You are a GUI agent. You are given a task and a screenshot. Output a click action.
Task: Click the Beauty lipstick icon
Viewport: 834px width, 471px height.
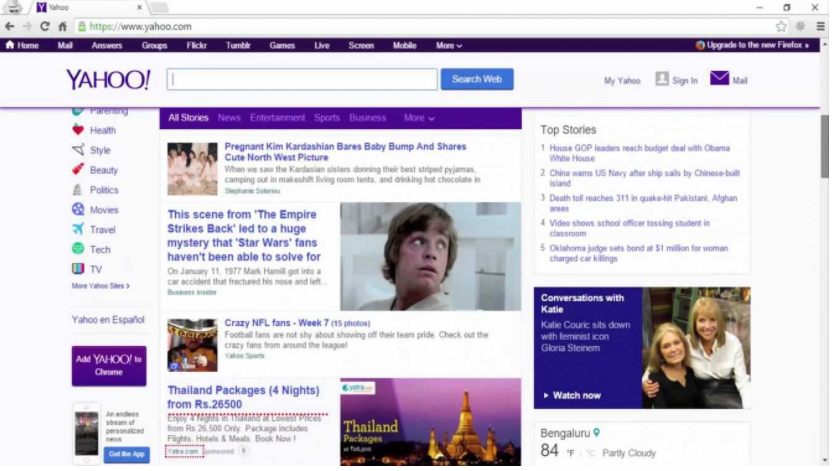click(78, 170)
